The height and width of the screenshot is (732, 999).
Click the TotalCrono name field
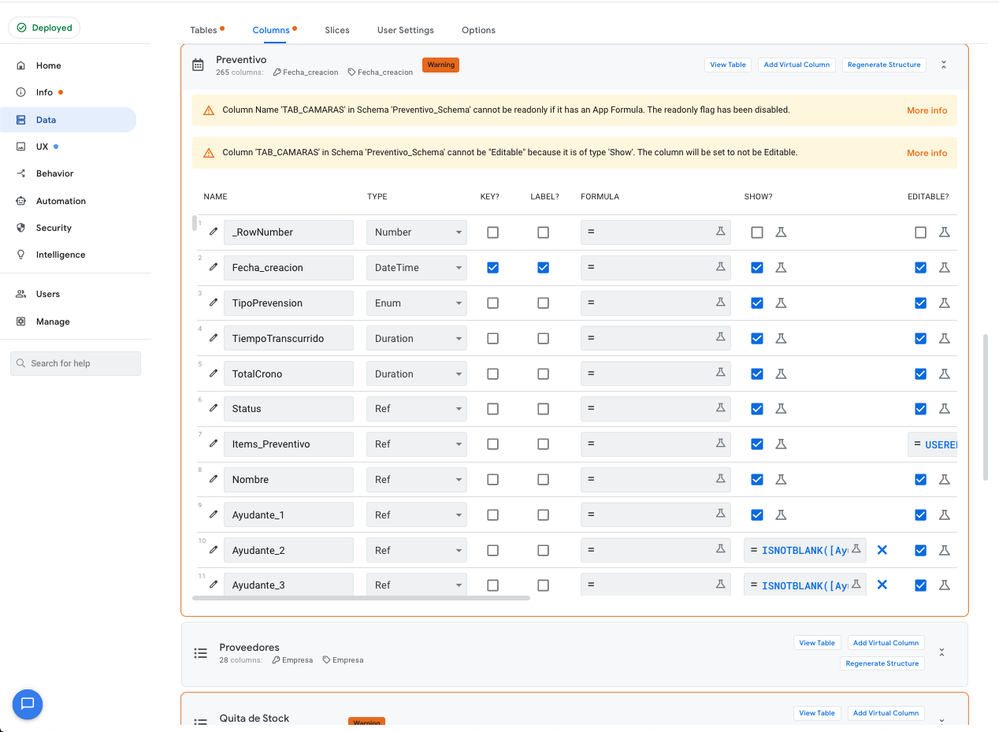click(x=289, y=374)
